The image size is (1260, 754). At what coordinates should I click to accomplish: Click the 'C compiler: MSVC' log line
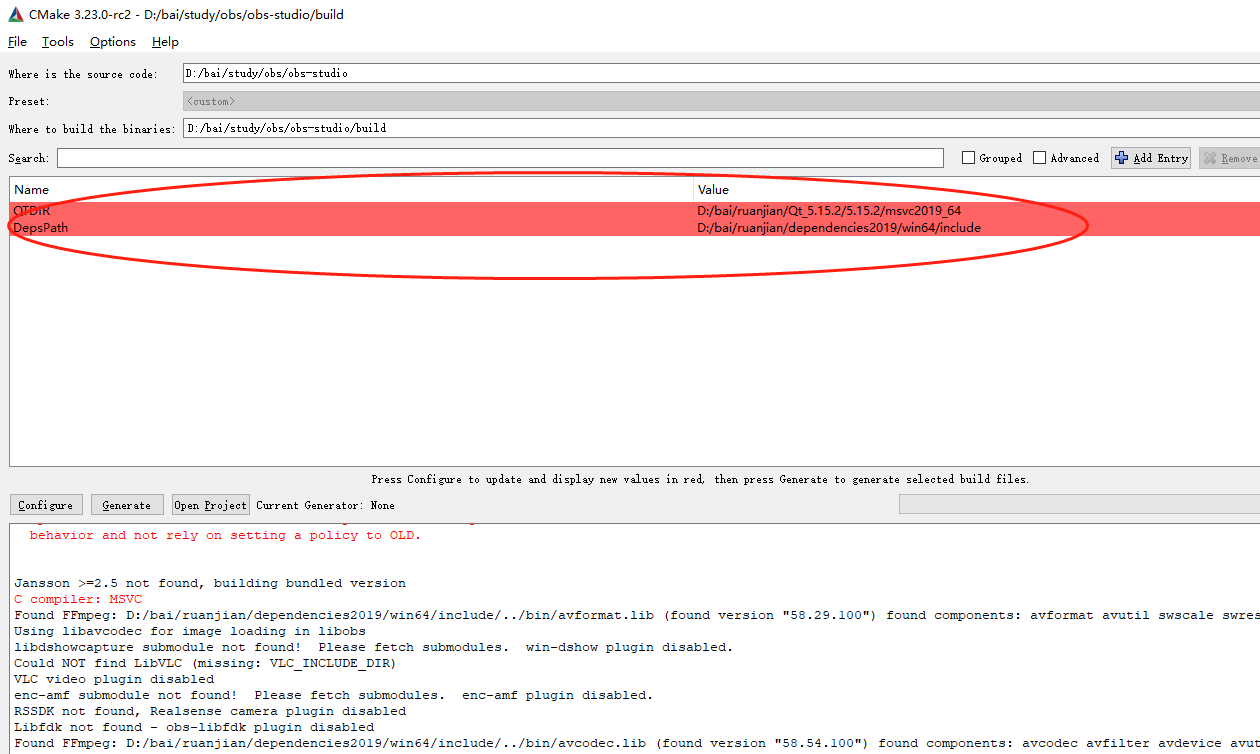click(78, 599)
